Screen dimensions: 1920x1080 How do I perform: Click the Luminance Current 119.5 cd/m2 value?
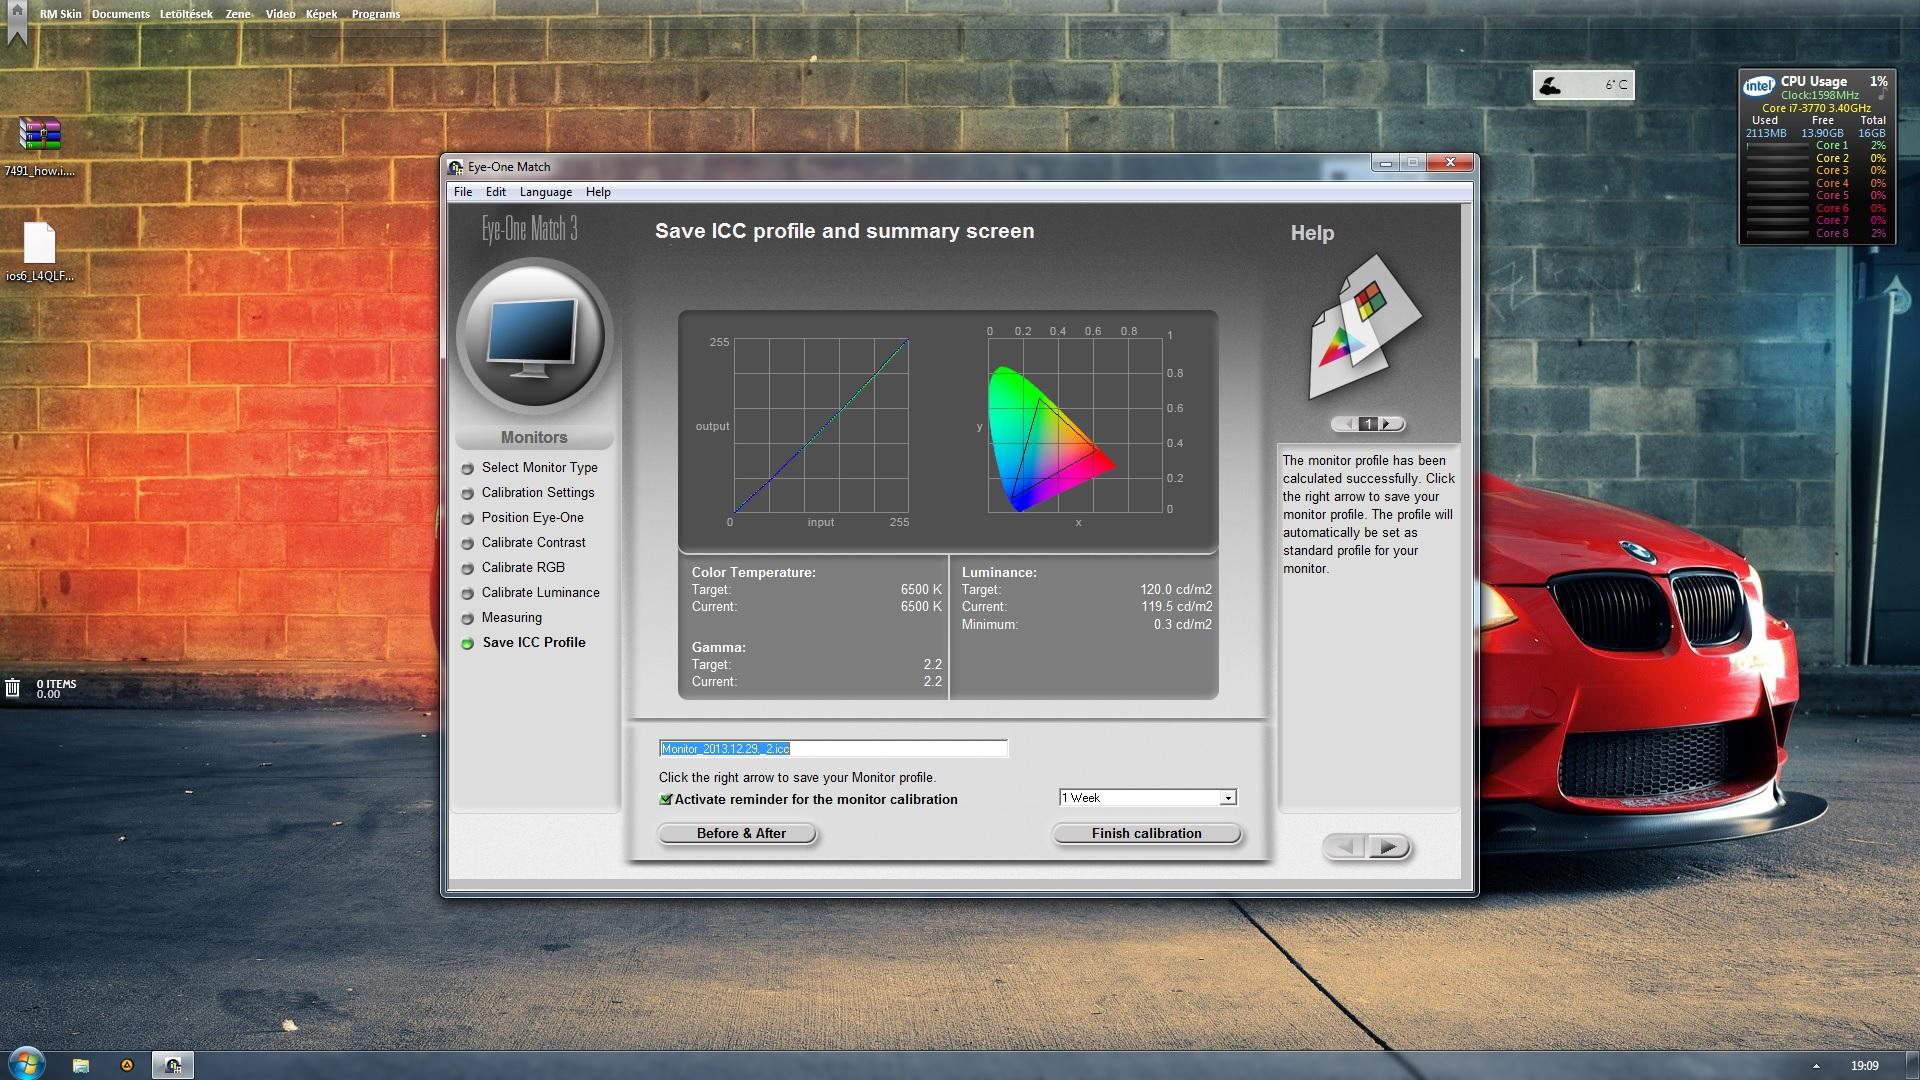(1176, 607)
